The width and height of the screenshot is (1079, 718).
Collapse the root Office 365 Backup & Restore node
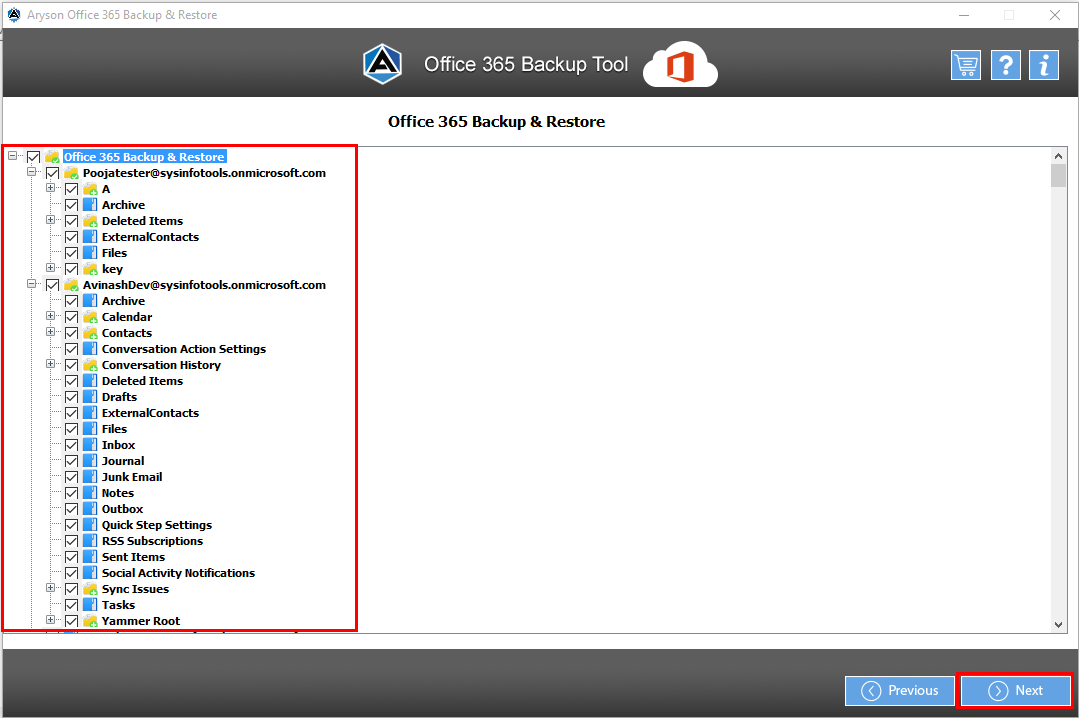12,156
